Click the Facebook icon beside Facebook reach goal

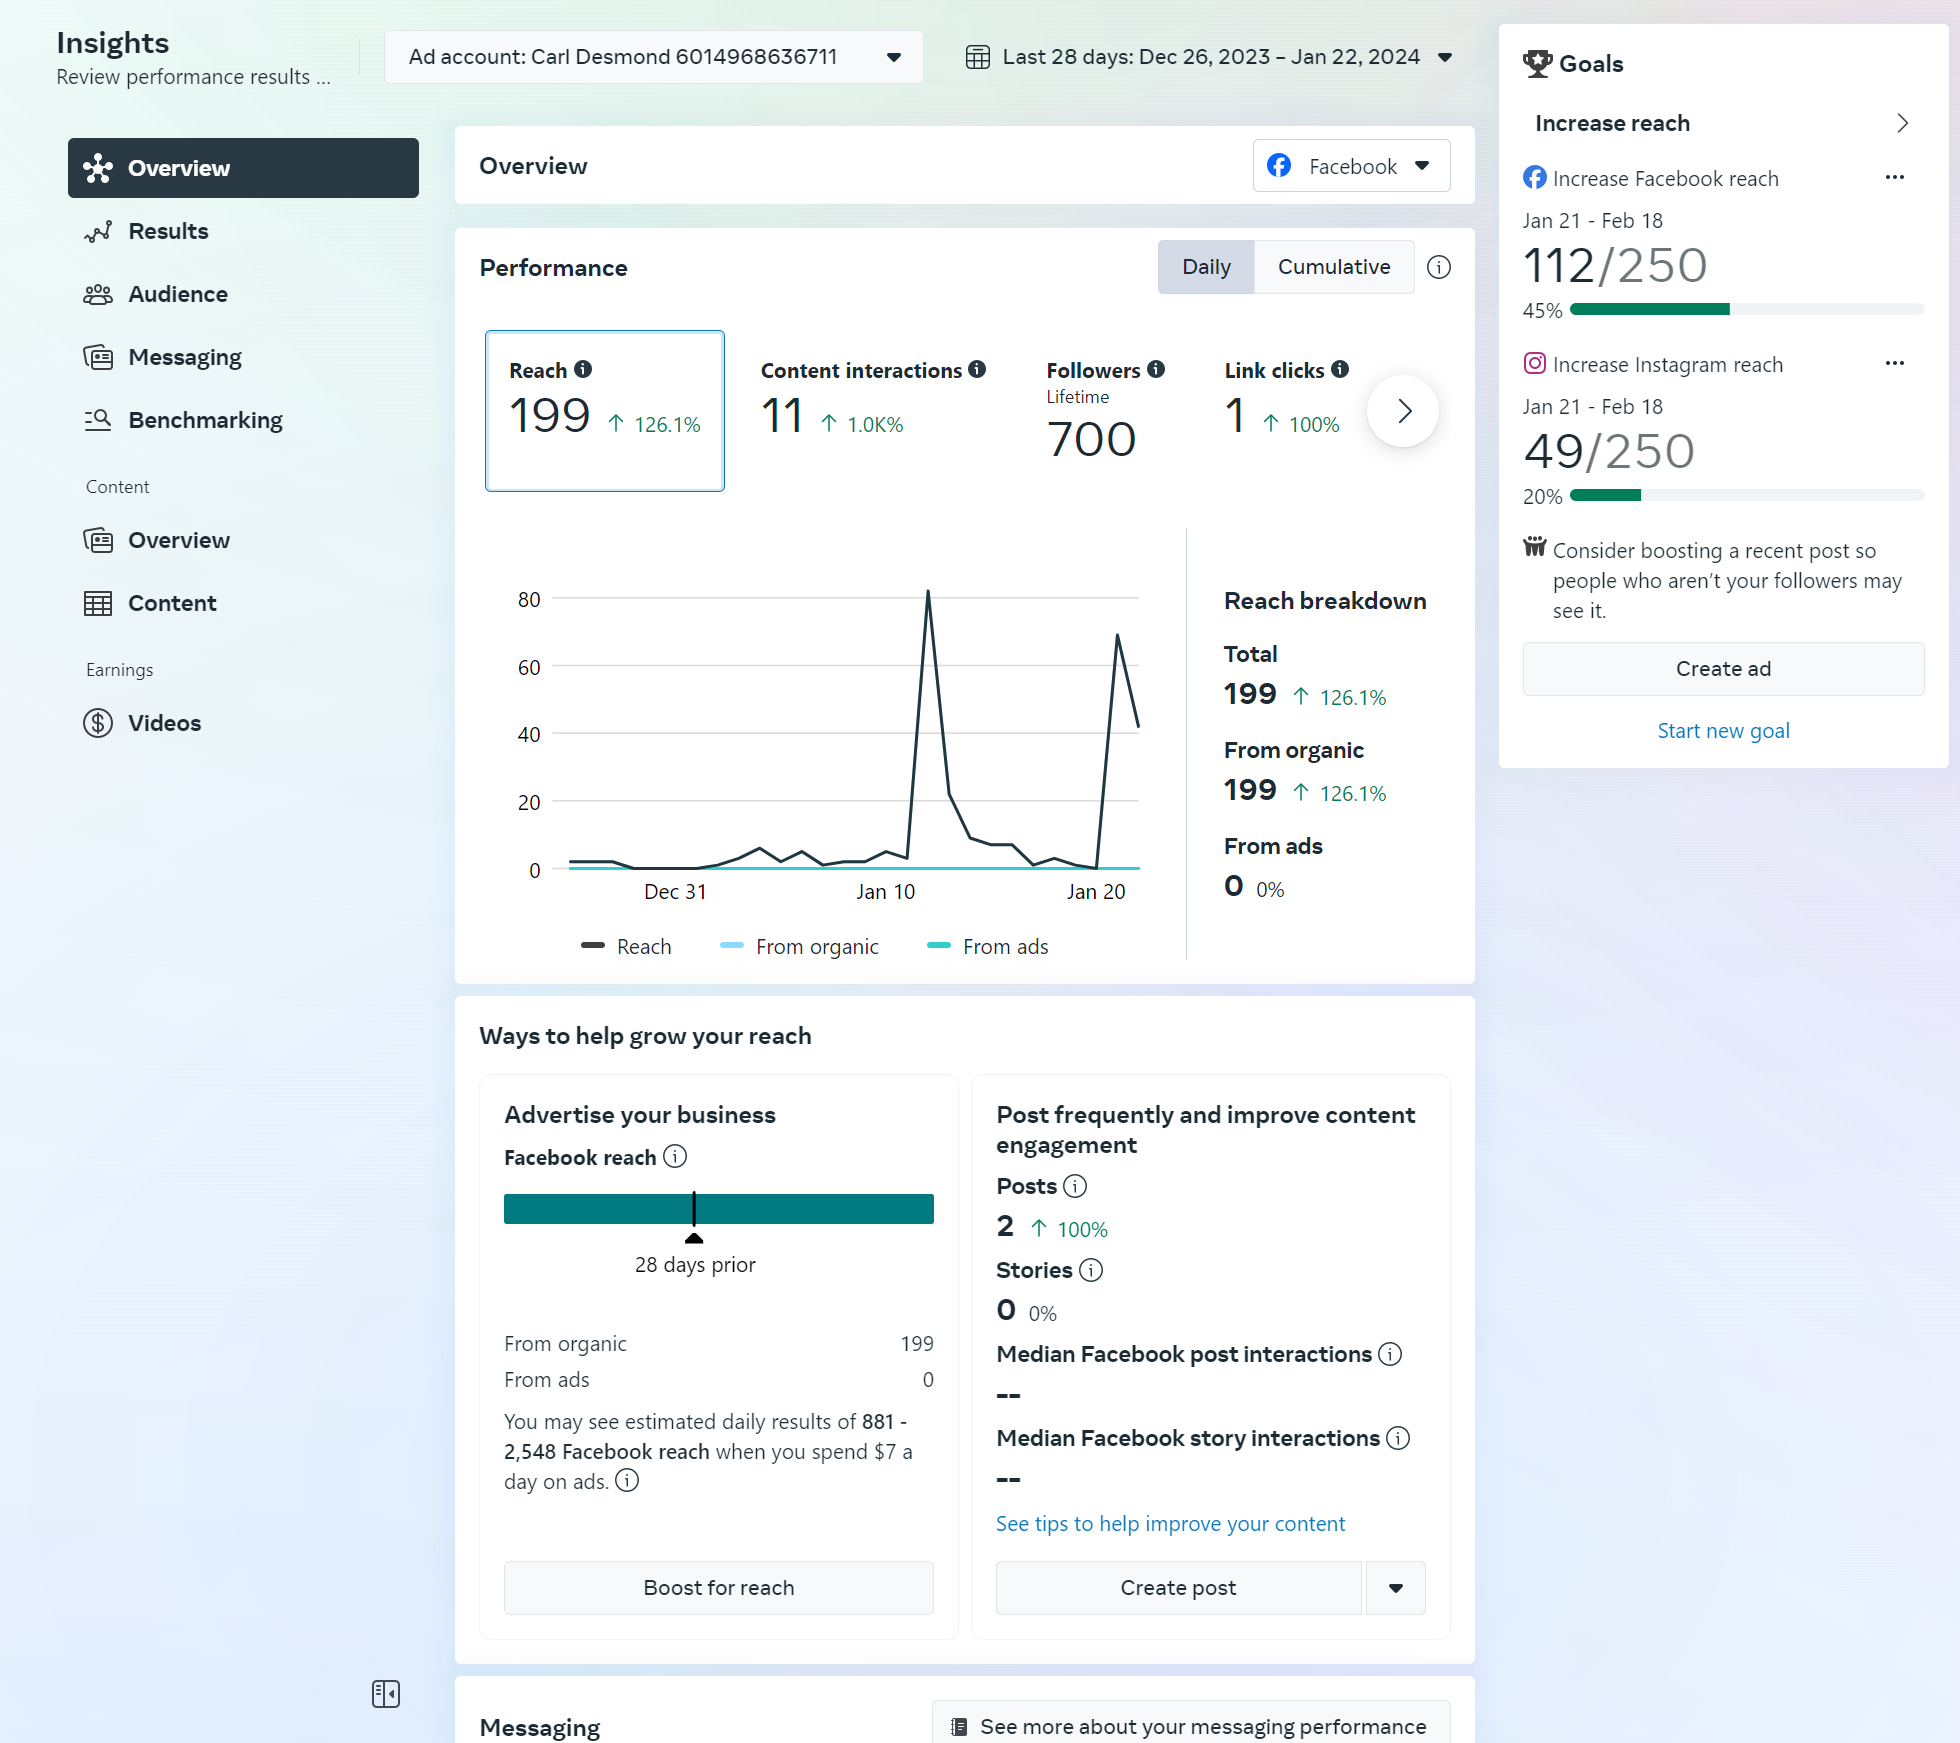coord(1535,177)
